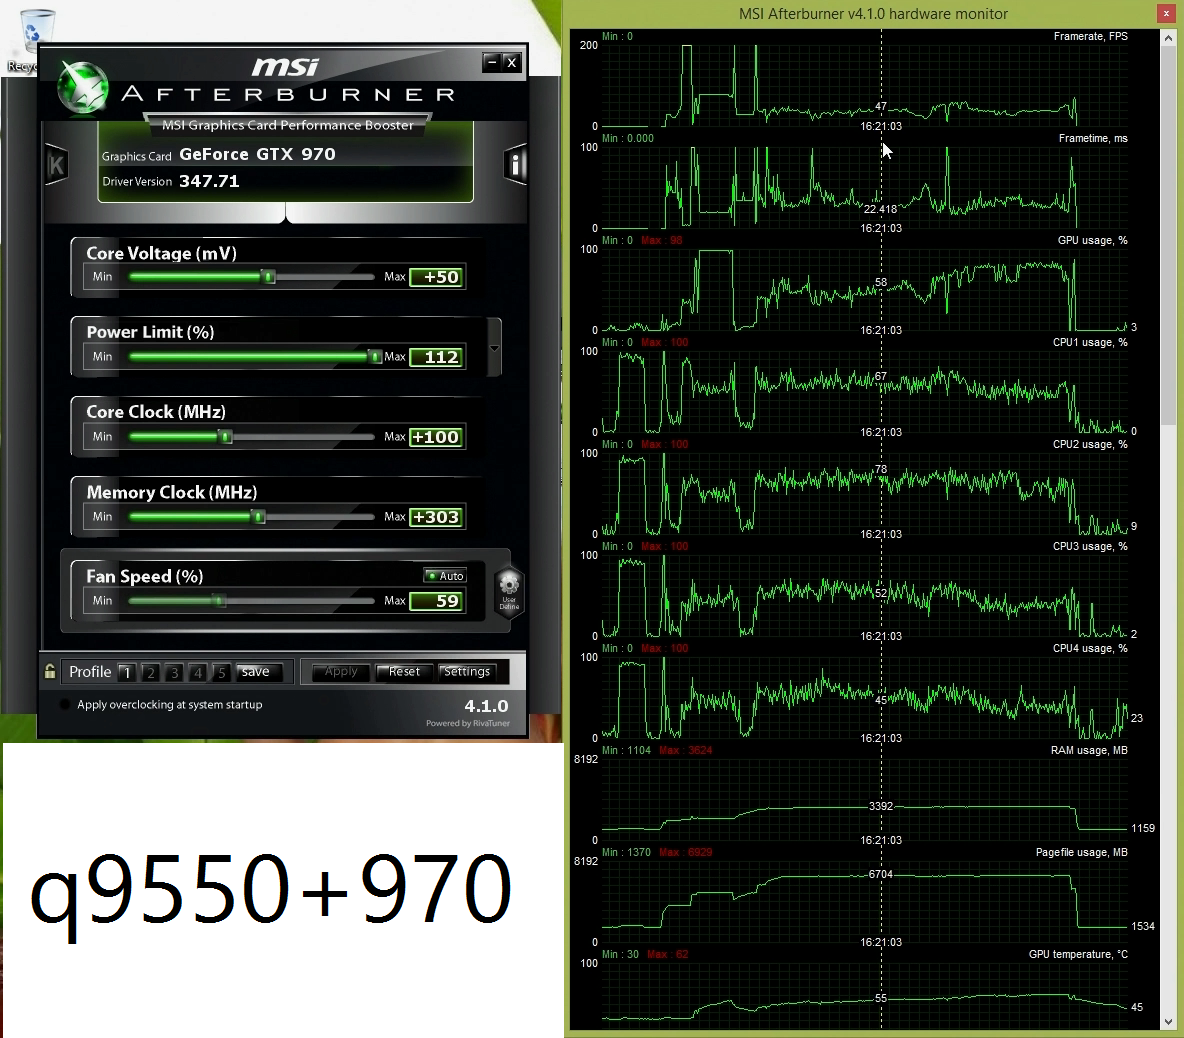Click the Fan Speed slider handle

[219, 601]
